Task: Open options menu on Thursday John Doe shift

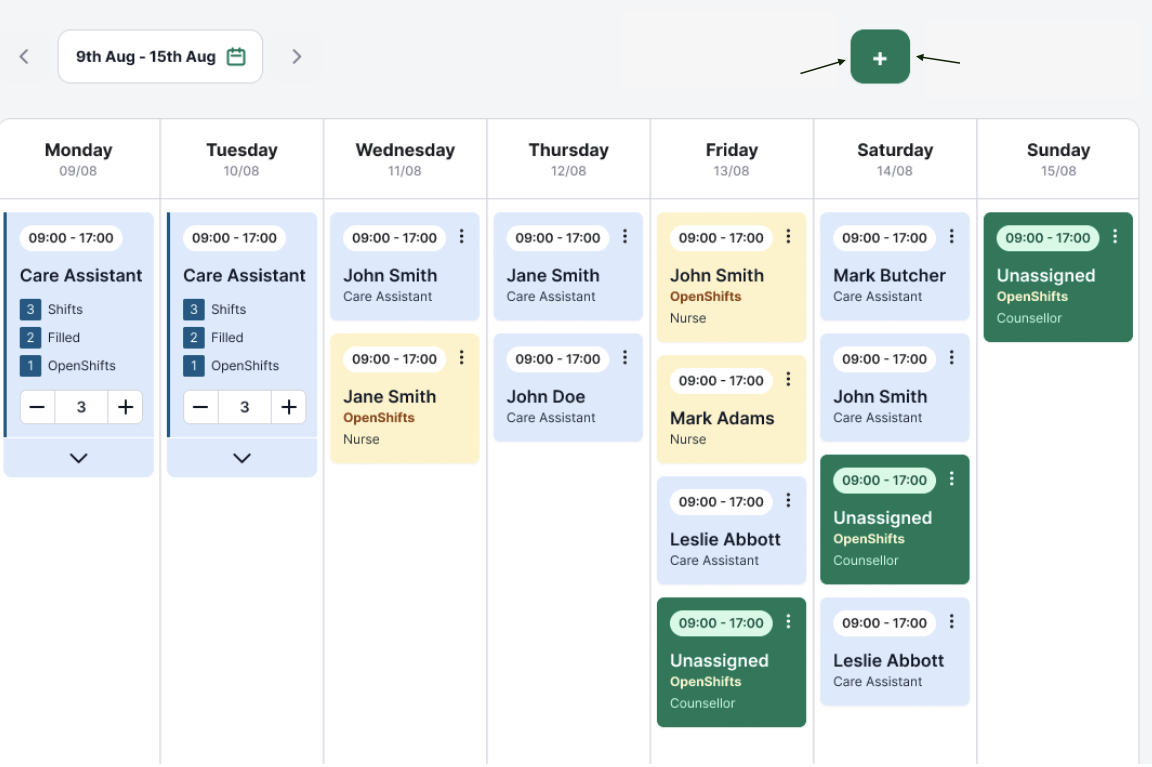Action: [625, 358]
